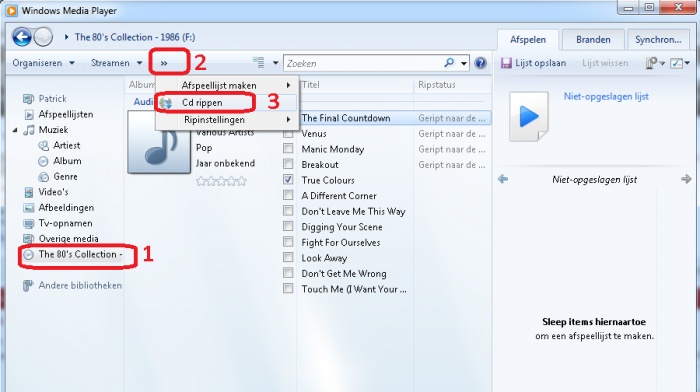700x392 pixels.
Task: Choose Ripinstellingen menu entry
Action: [x=226, y=120]
